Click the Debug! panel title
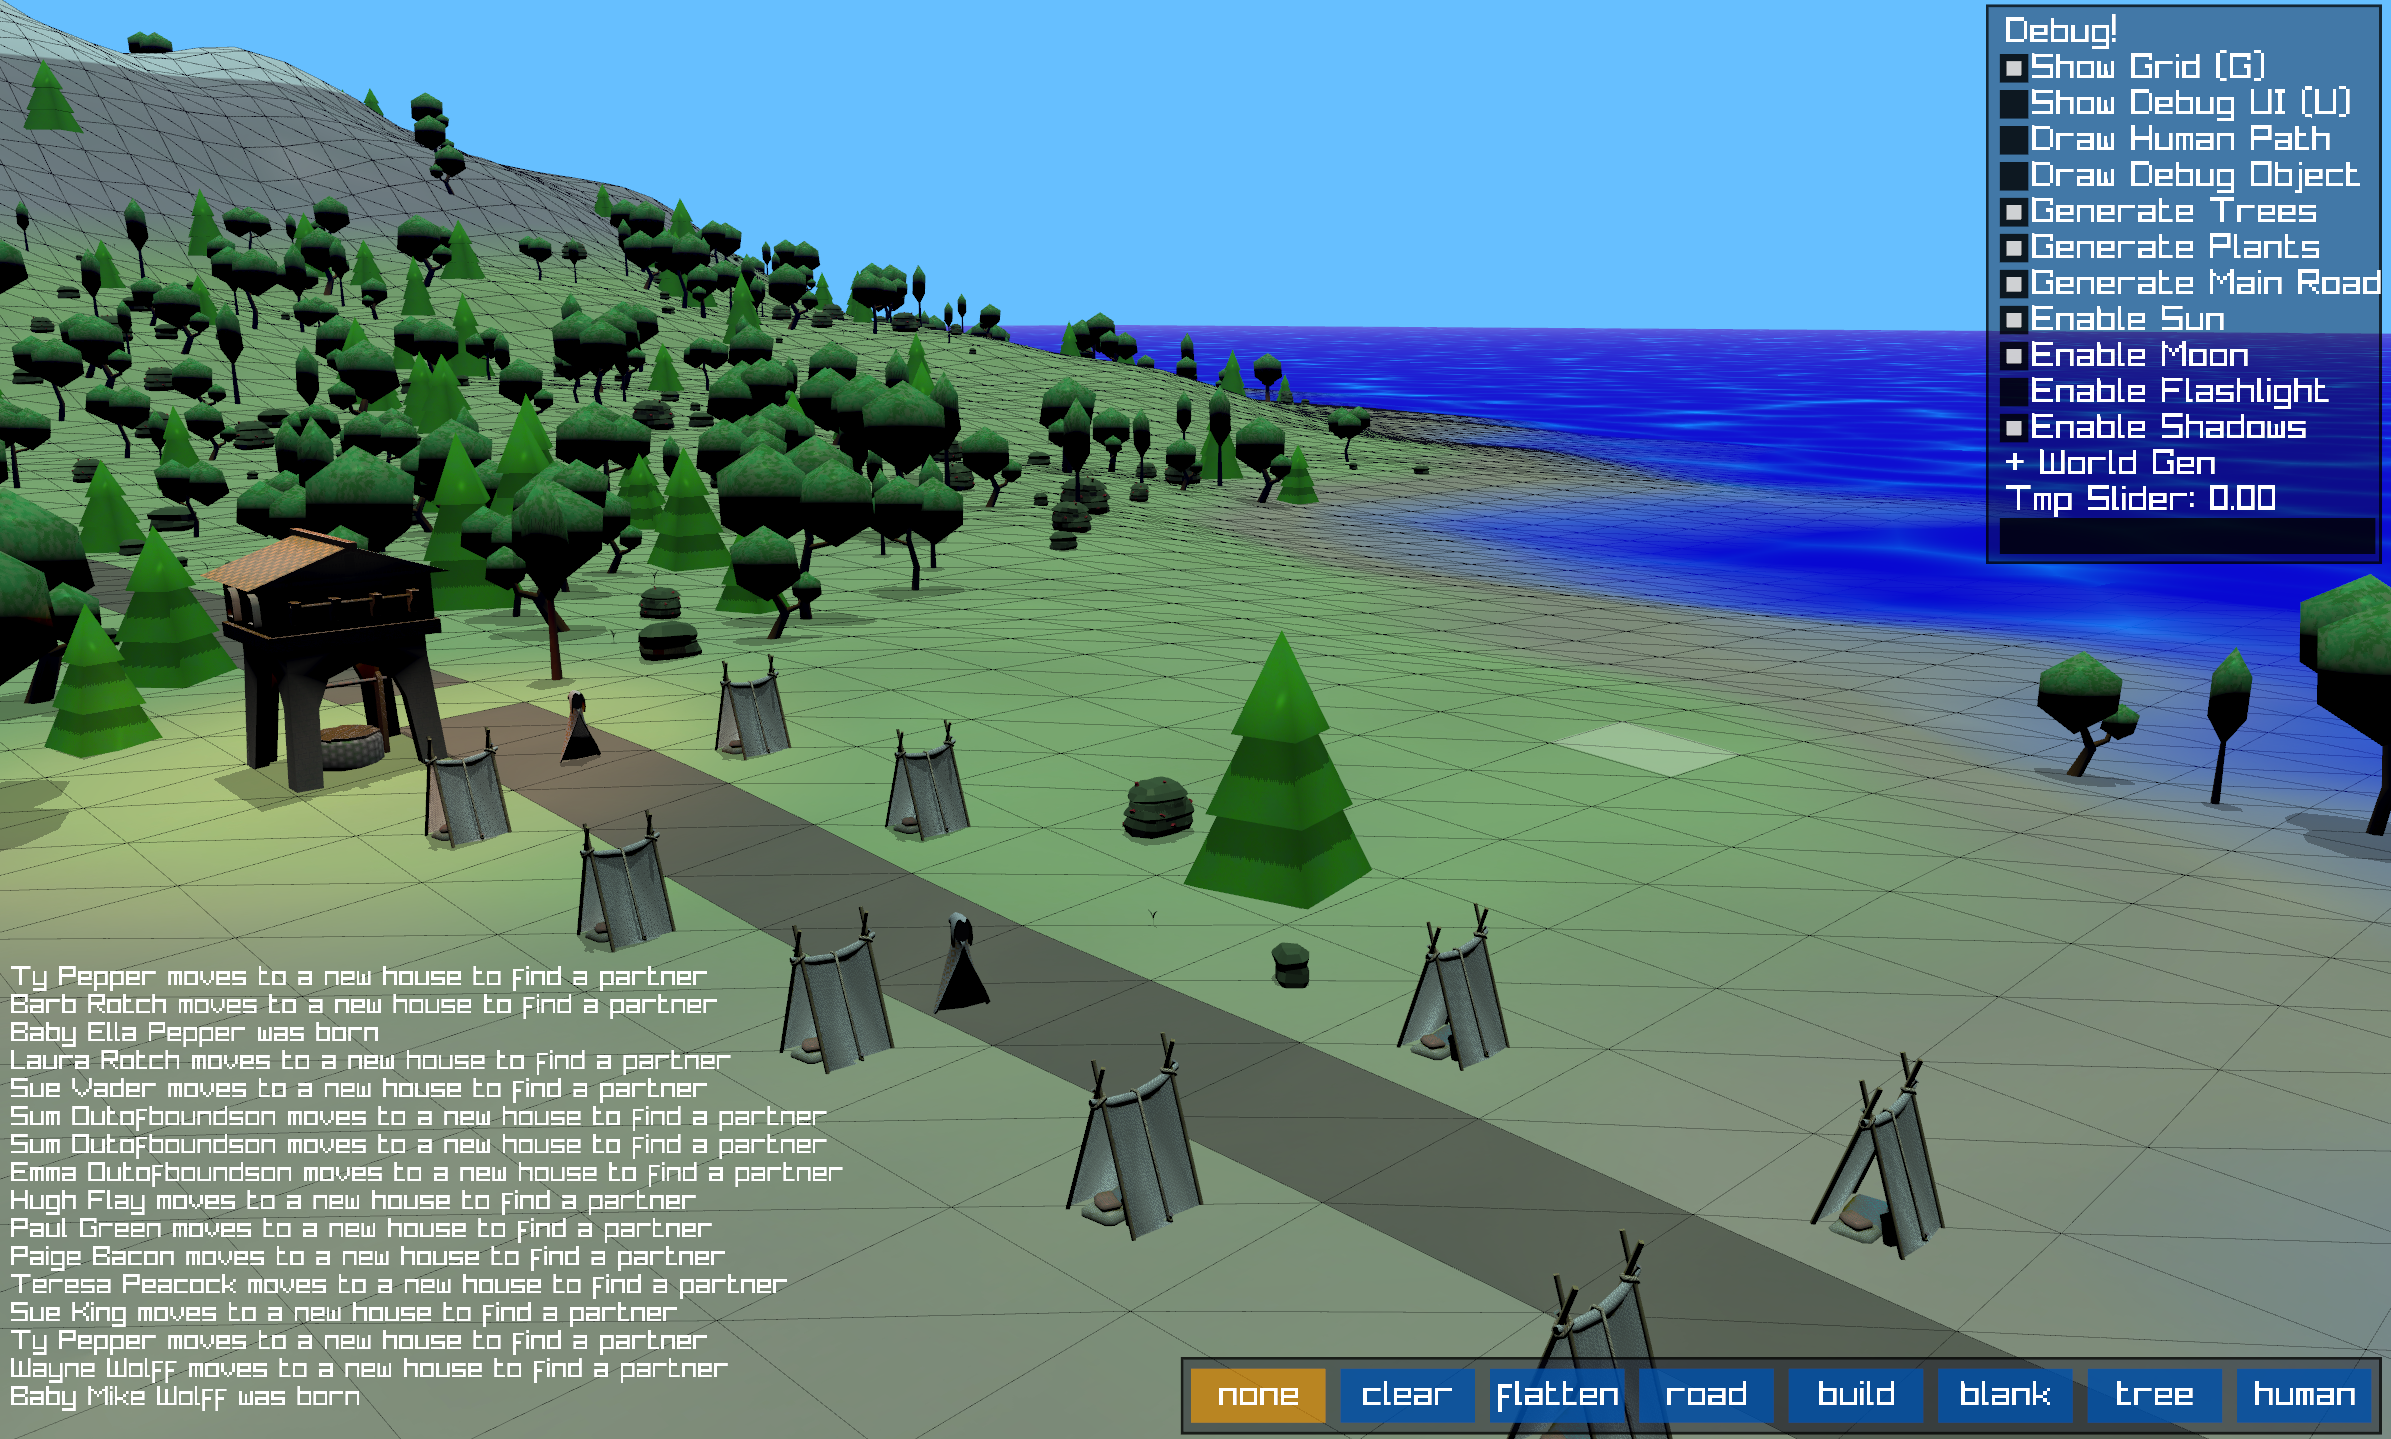2391x1439 pixels. tap(2060, 31)
